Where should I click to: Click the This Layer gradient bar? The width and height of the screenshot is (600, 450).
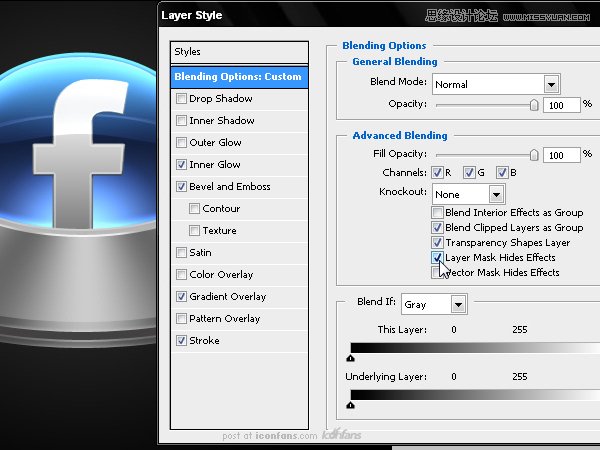(475, 348)
